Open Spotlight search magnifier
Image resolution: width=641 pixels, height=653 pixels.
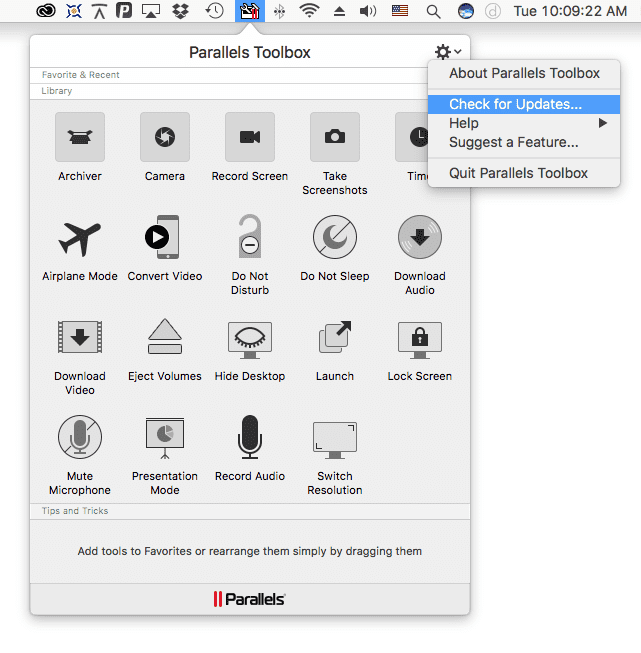click(x=434, y=11)
